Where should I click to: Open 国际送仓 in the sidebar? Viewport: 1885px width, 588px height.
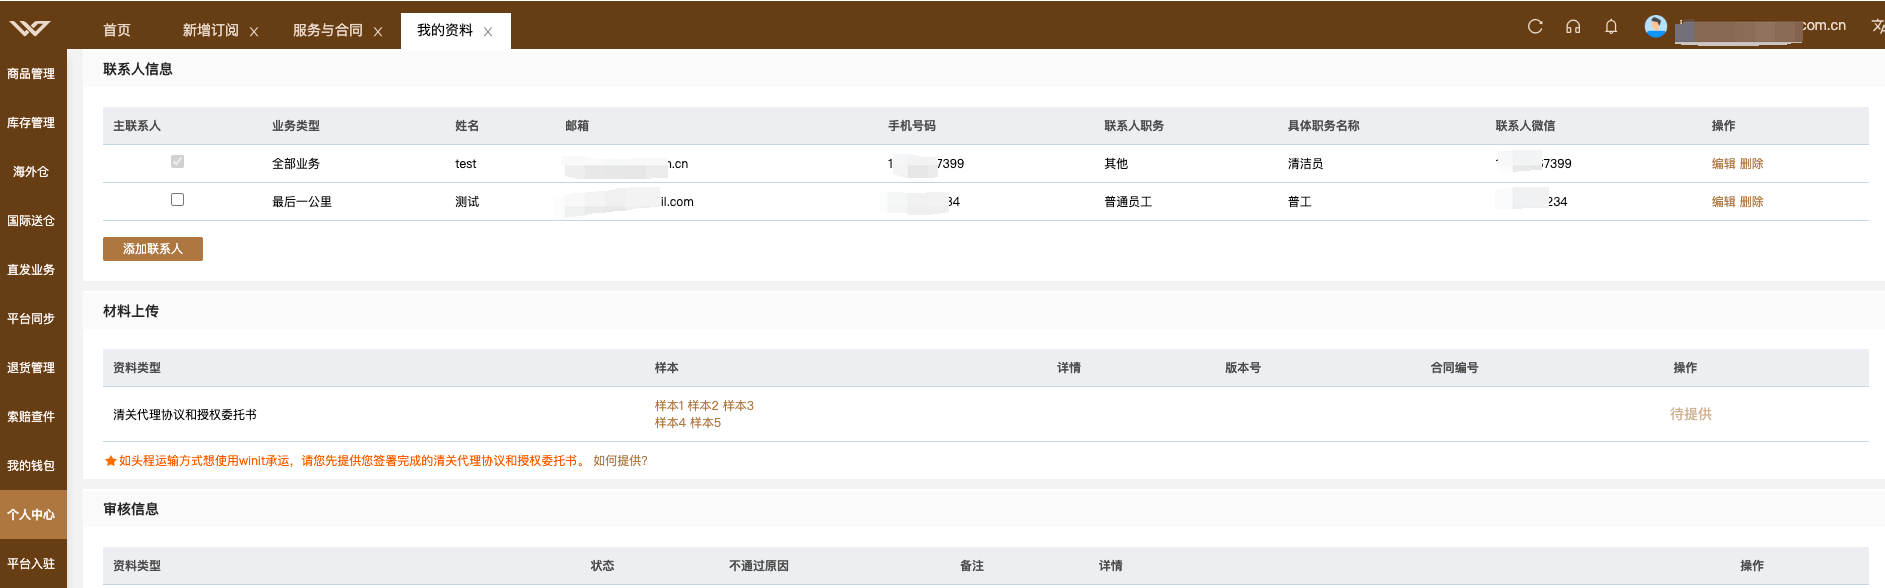[31, 221]
